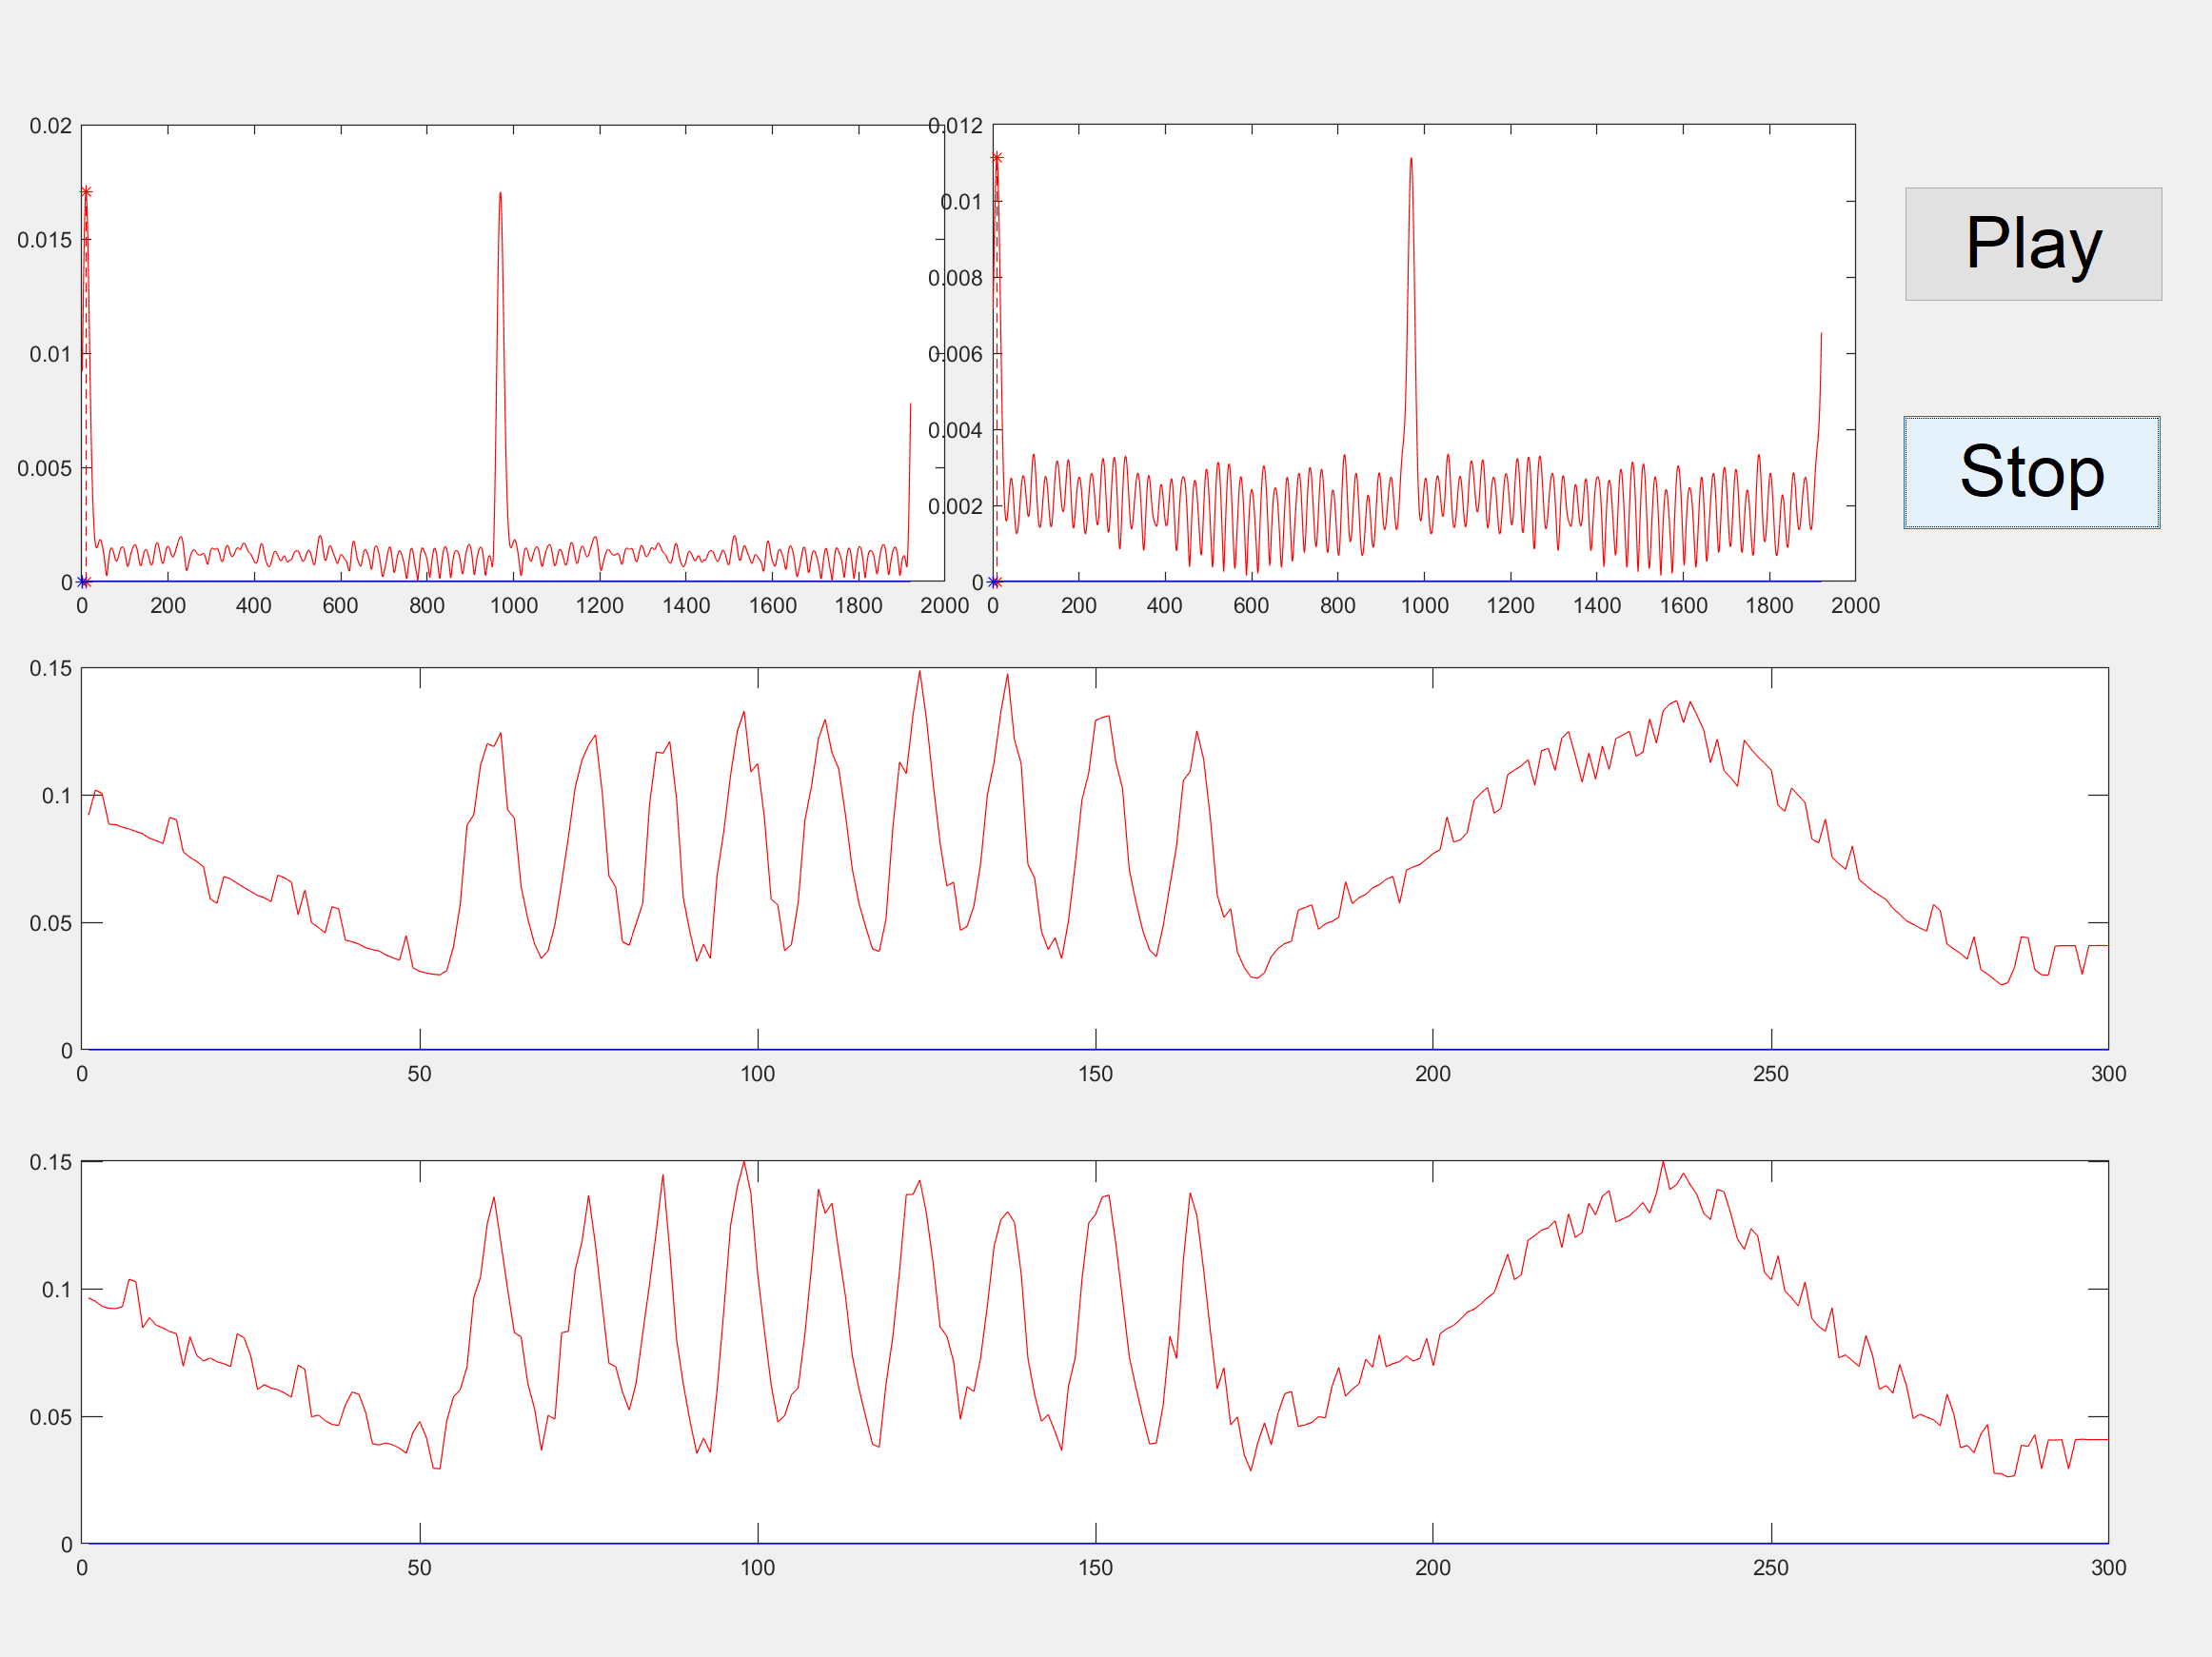Click blue star marker at top-left plot origin

[x=83, y=582]
